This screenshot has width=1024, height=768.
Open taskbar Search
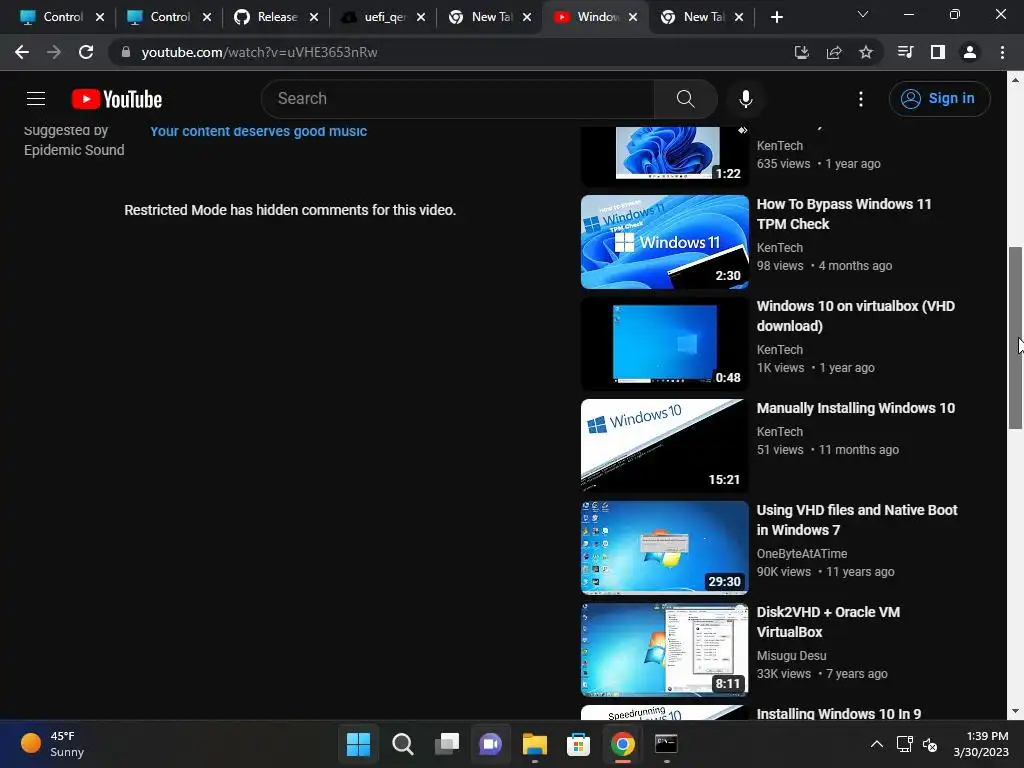click(x=402, y=744)
